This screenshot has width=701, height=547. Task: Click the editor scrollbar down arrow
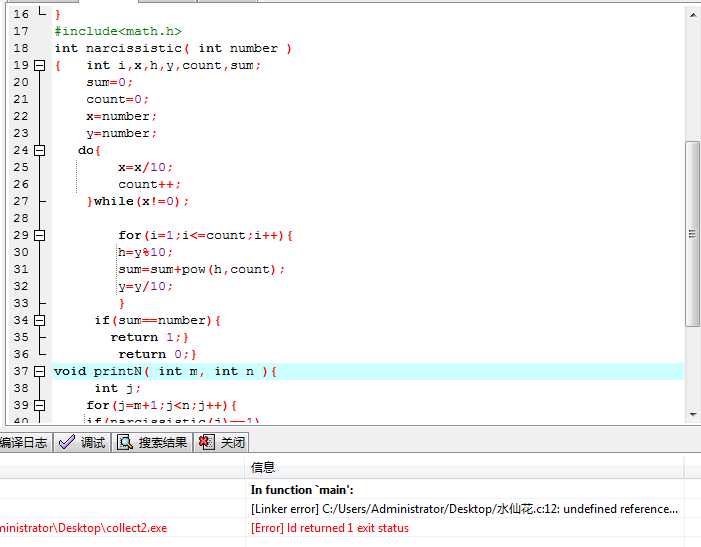[693, 414]
